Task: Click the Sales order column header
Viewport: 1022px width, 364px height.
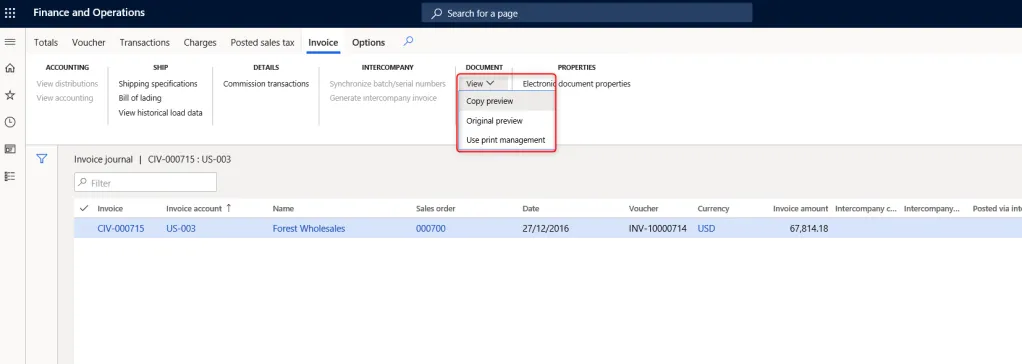Action: [435, 209]
